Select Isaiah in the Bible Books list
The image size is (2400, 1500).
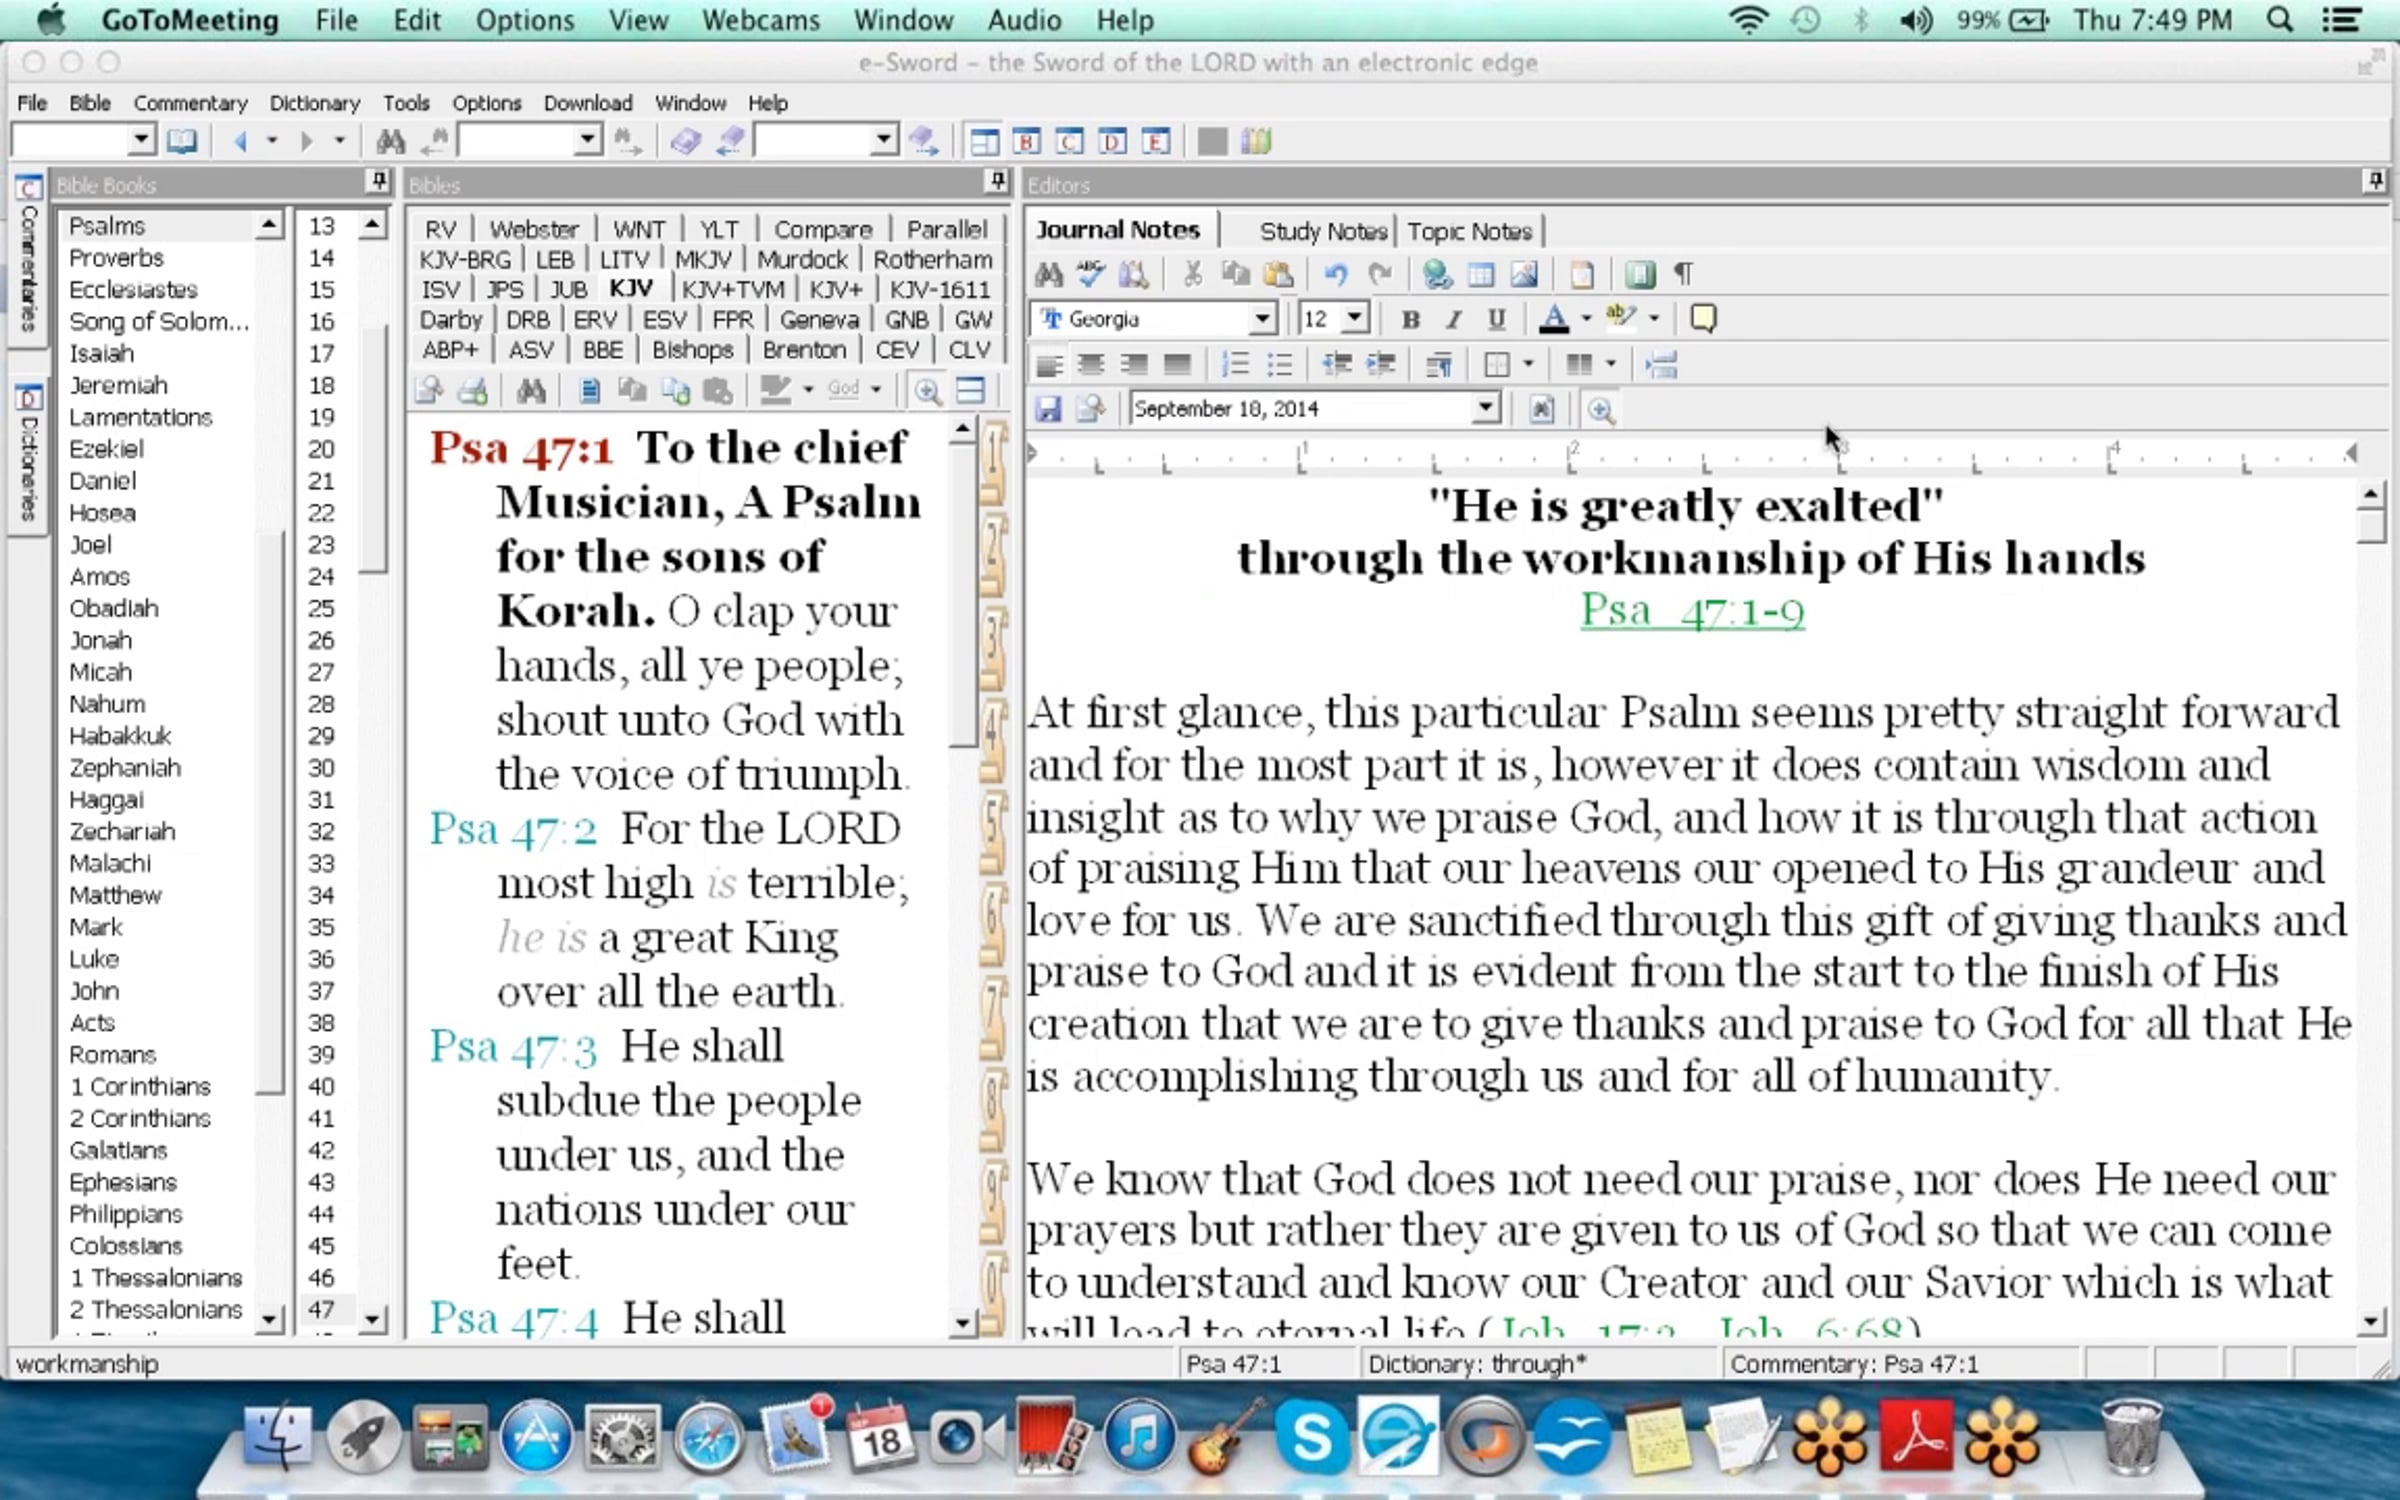(102, 353)
